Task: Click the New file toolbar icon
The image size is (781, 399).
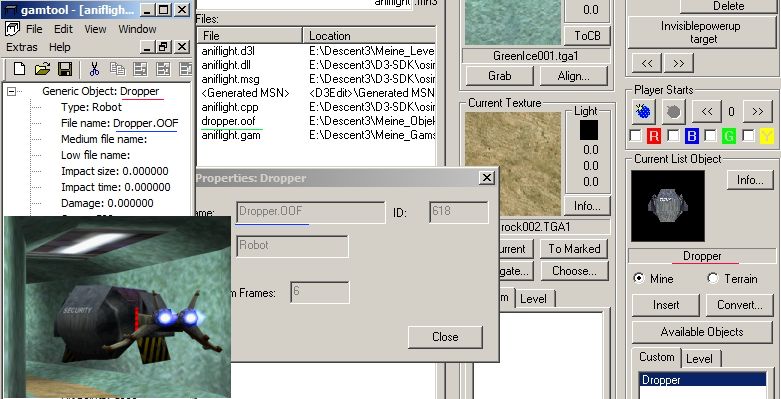Action: pyautogui.click(x=19, y=69)
